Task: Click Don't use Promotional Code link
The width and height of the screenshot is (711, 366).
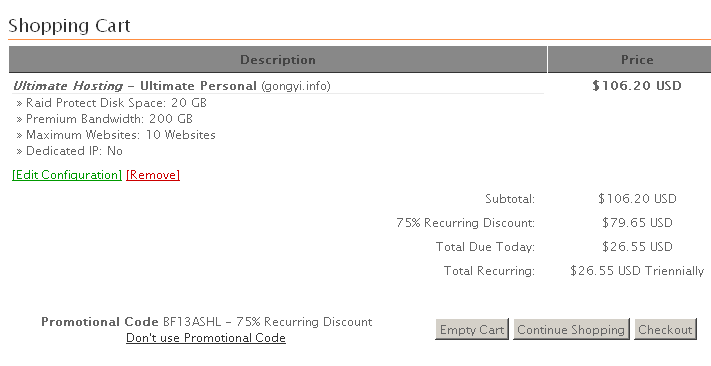Action: click(x=206, y=338)
